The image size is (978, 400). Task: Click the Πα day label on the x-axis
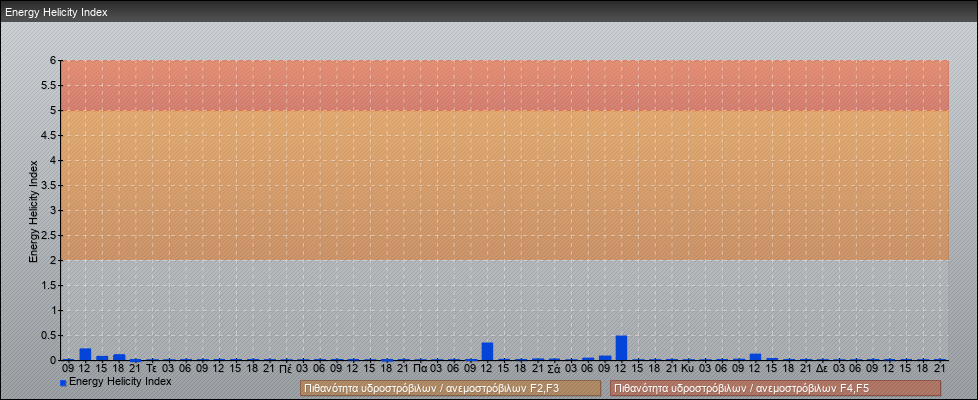point(420,369)
